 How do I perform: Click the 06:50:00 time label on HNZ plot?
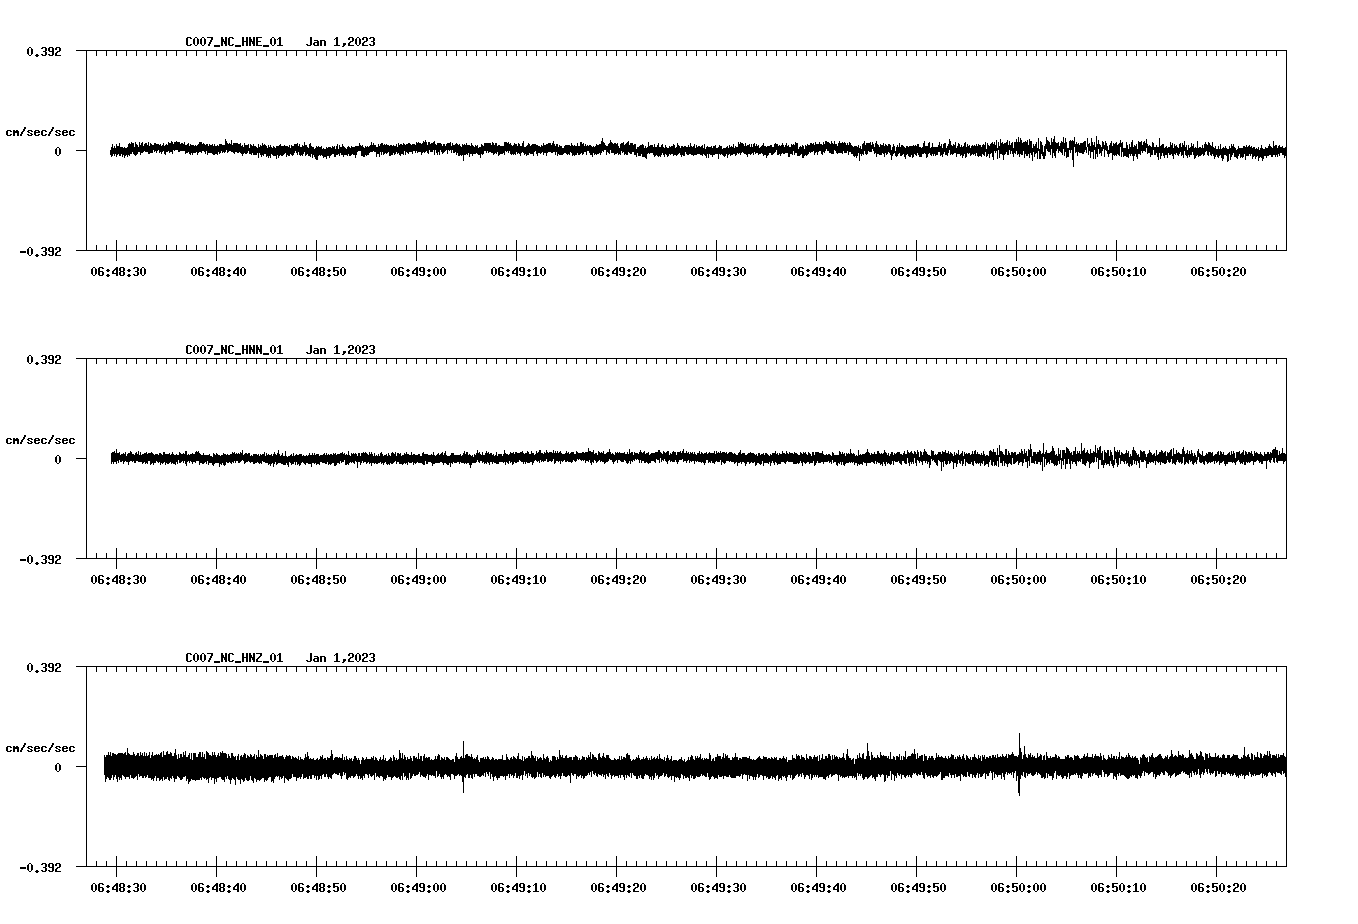tap(1018, 888)
